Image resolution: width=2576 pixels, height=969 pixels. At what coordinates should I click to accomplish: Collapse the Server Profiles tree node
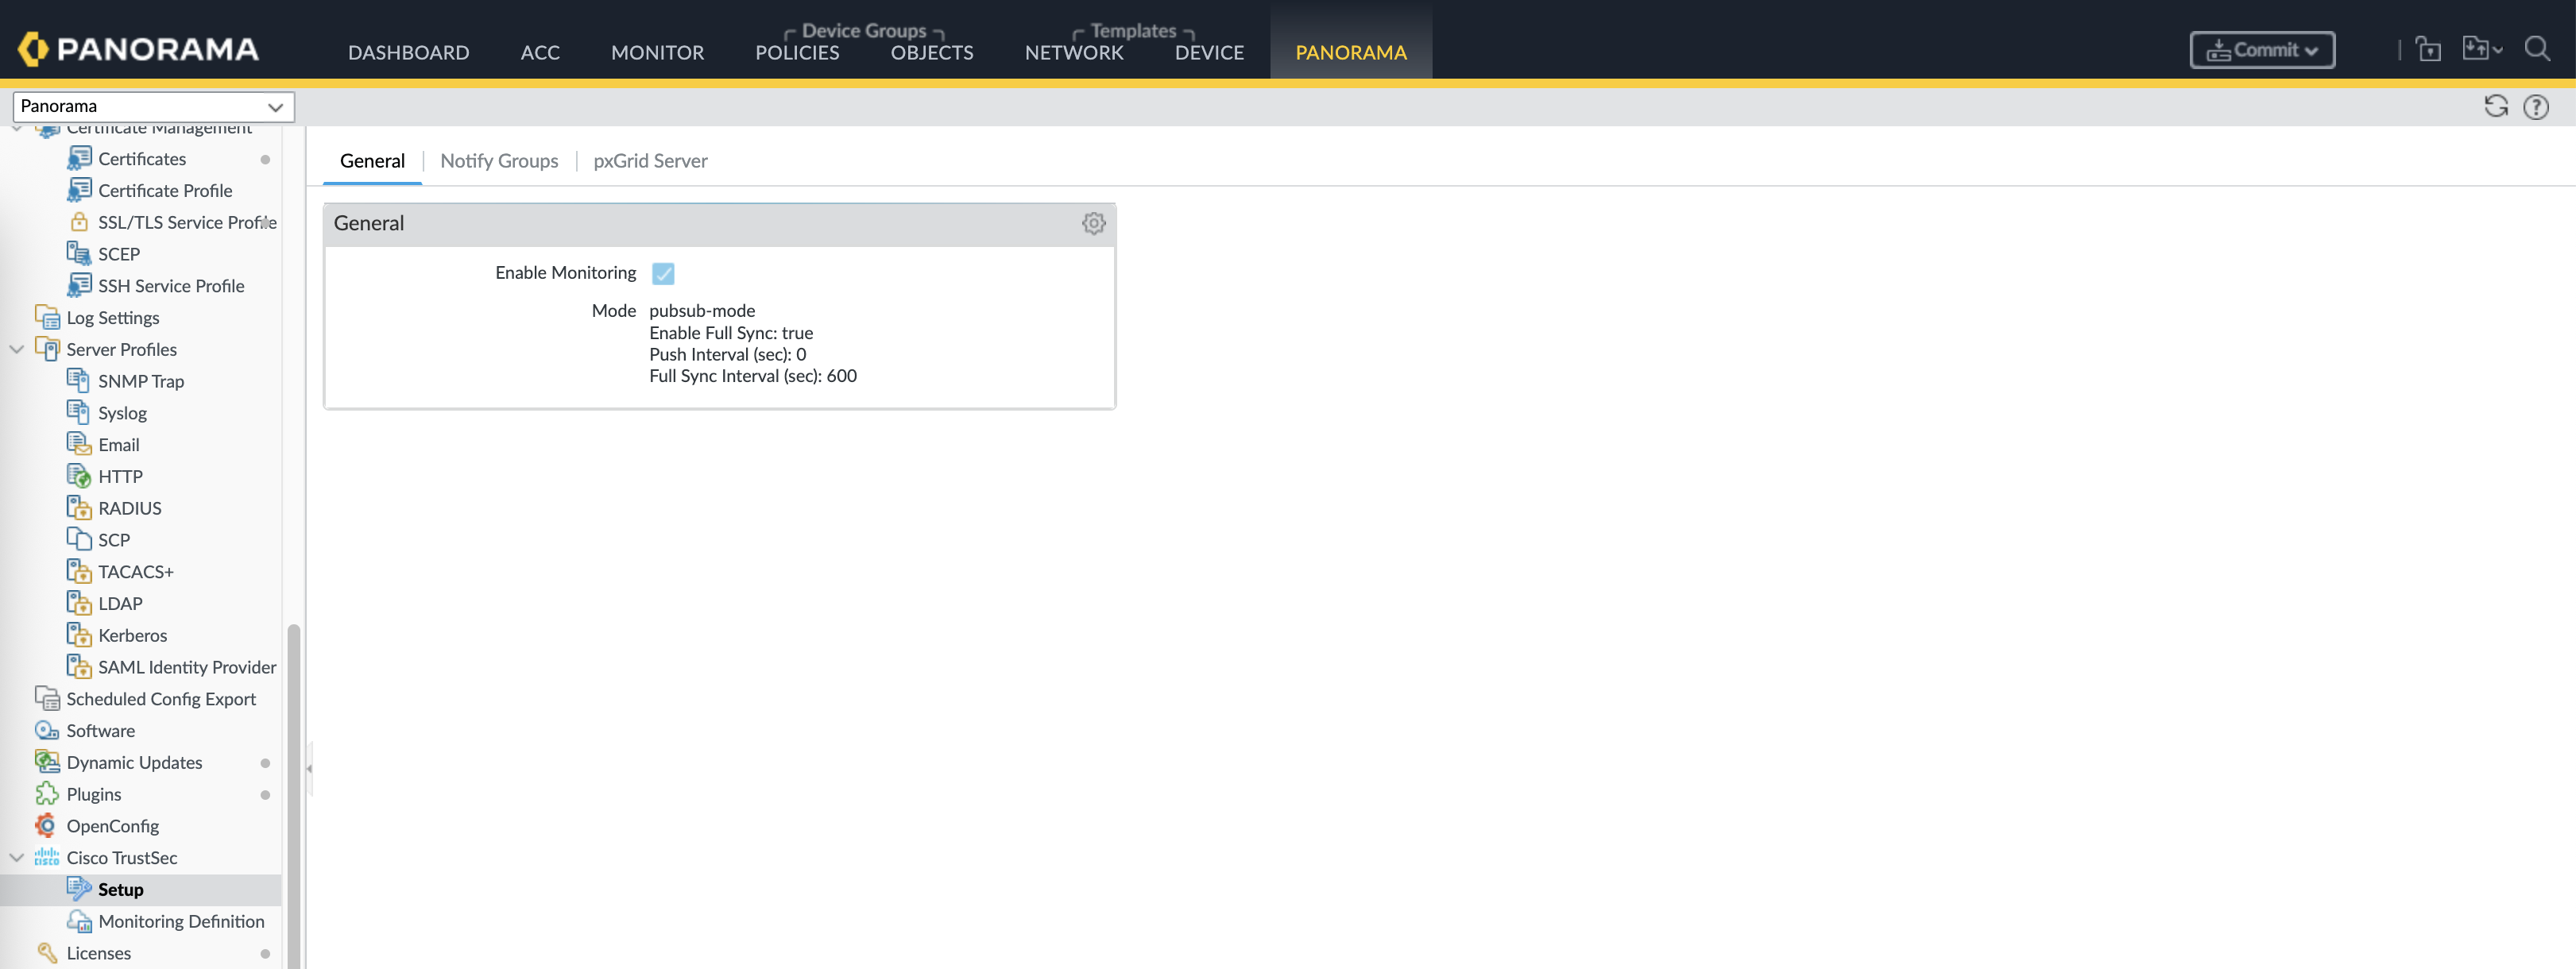[x=17, y=349]
